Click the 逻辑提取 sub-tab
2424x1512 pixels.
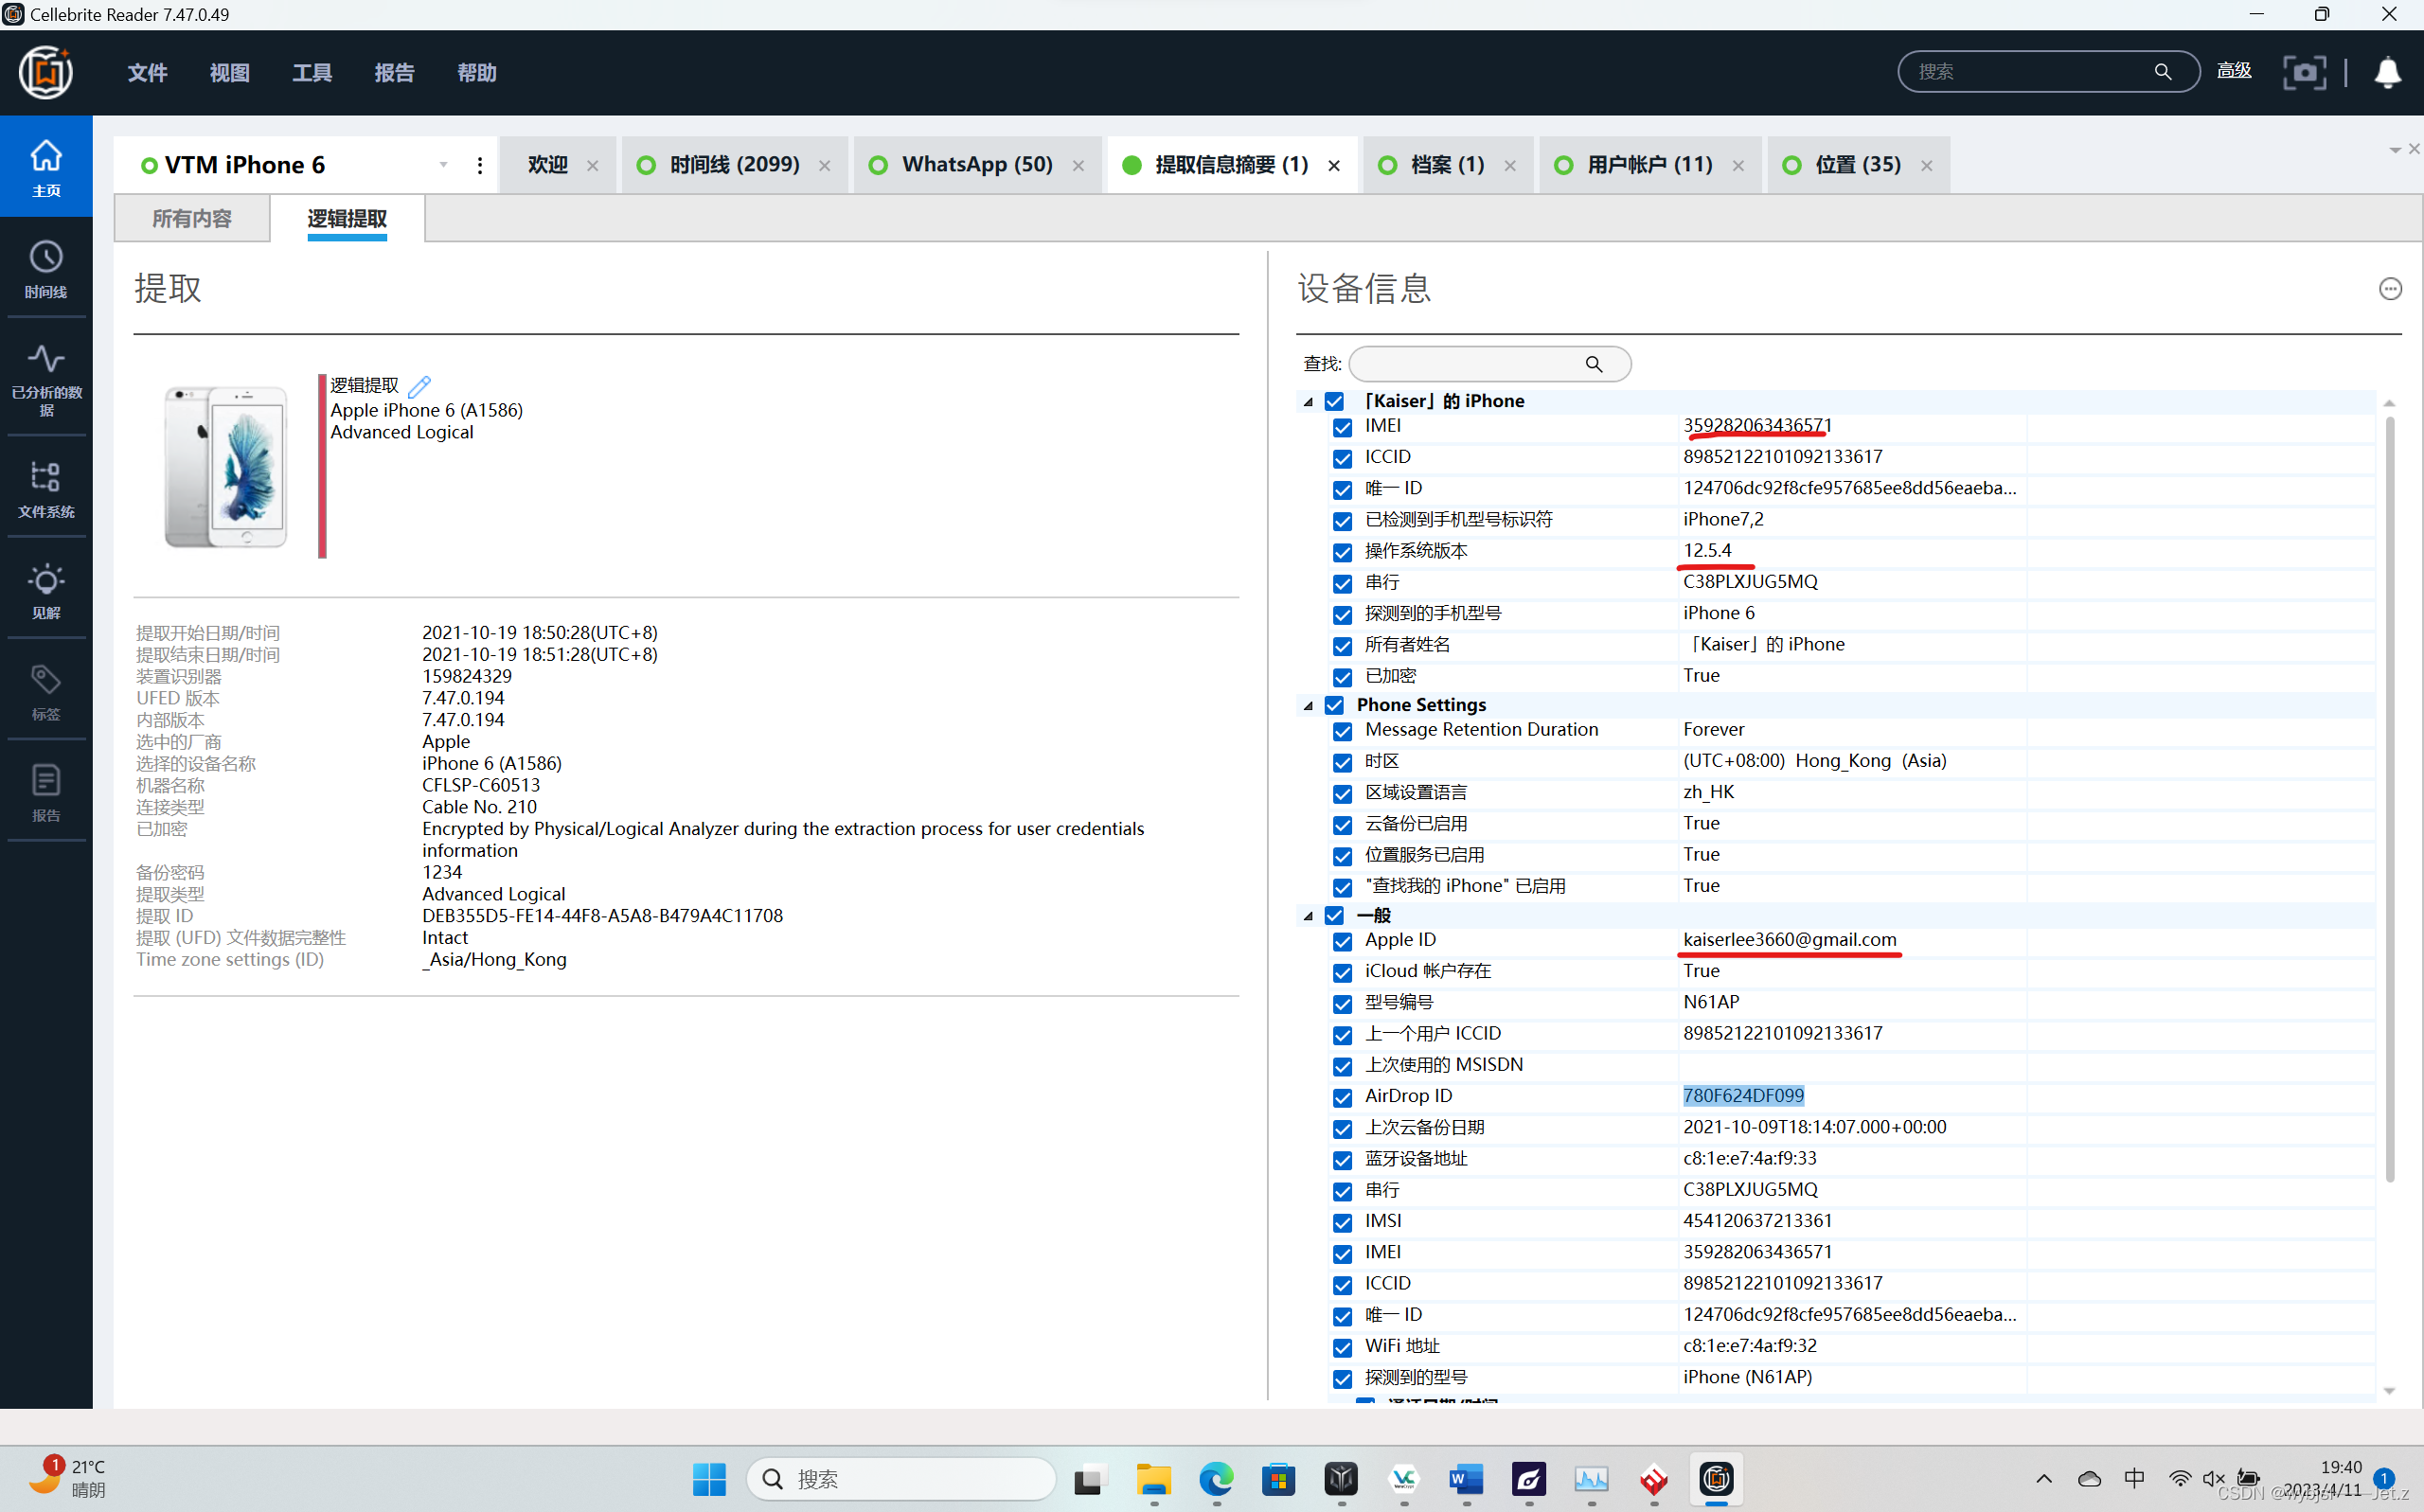pos(347,218)
